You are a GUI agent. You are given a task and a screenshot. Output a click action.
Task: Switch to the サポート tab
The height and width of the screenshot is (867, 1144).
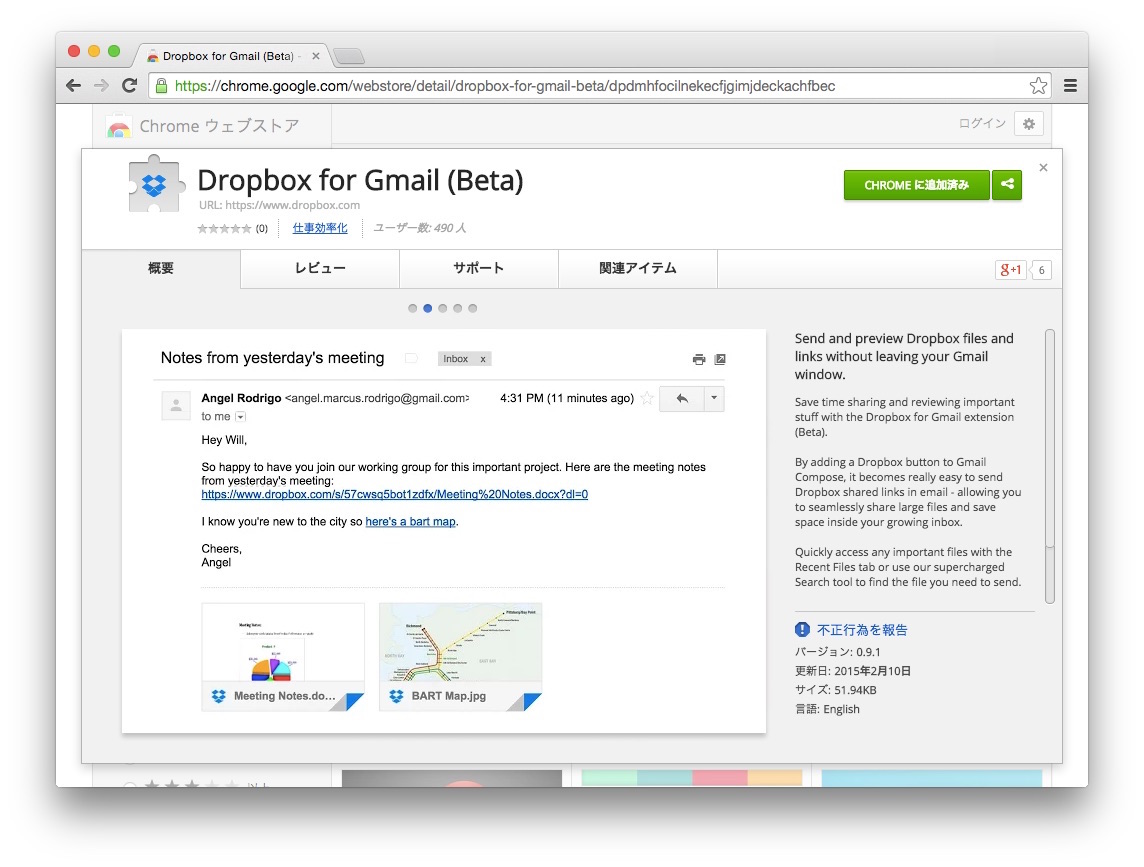pyautogui.click(x=479, y=269)
